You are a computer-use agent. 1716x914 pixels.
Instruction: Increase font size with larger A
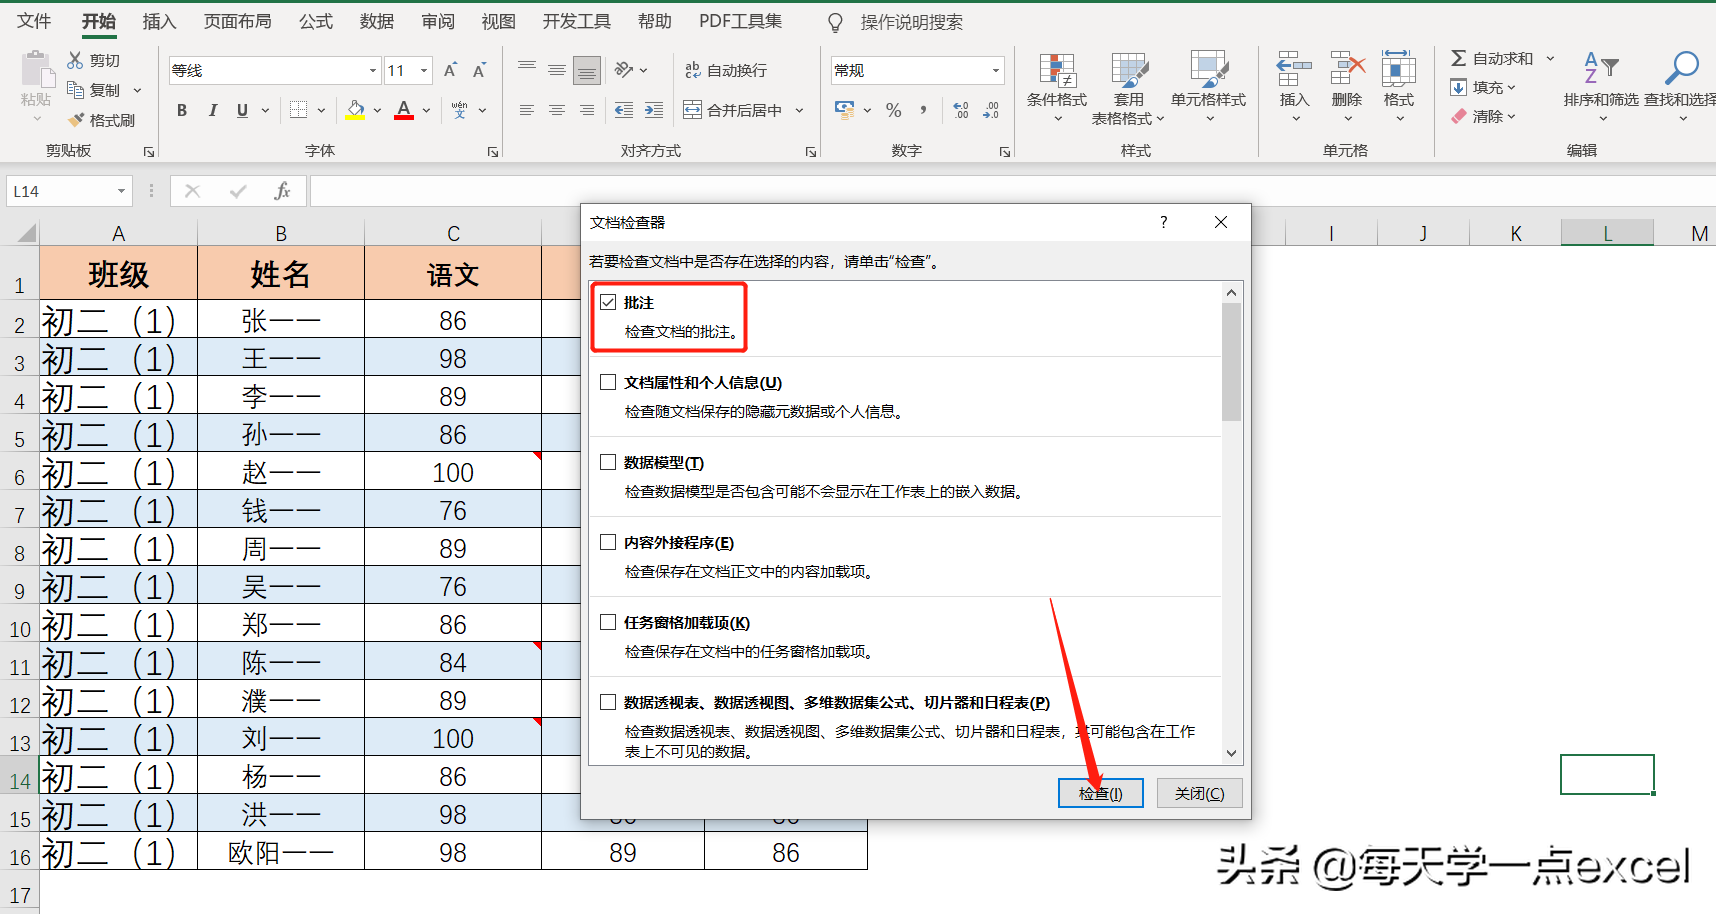[x=450, y=70]
